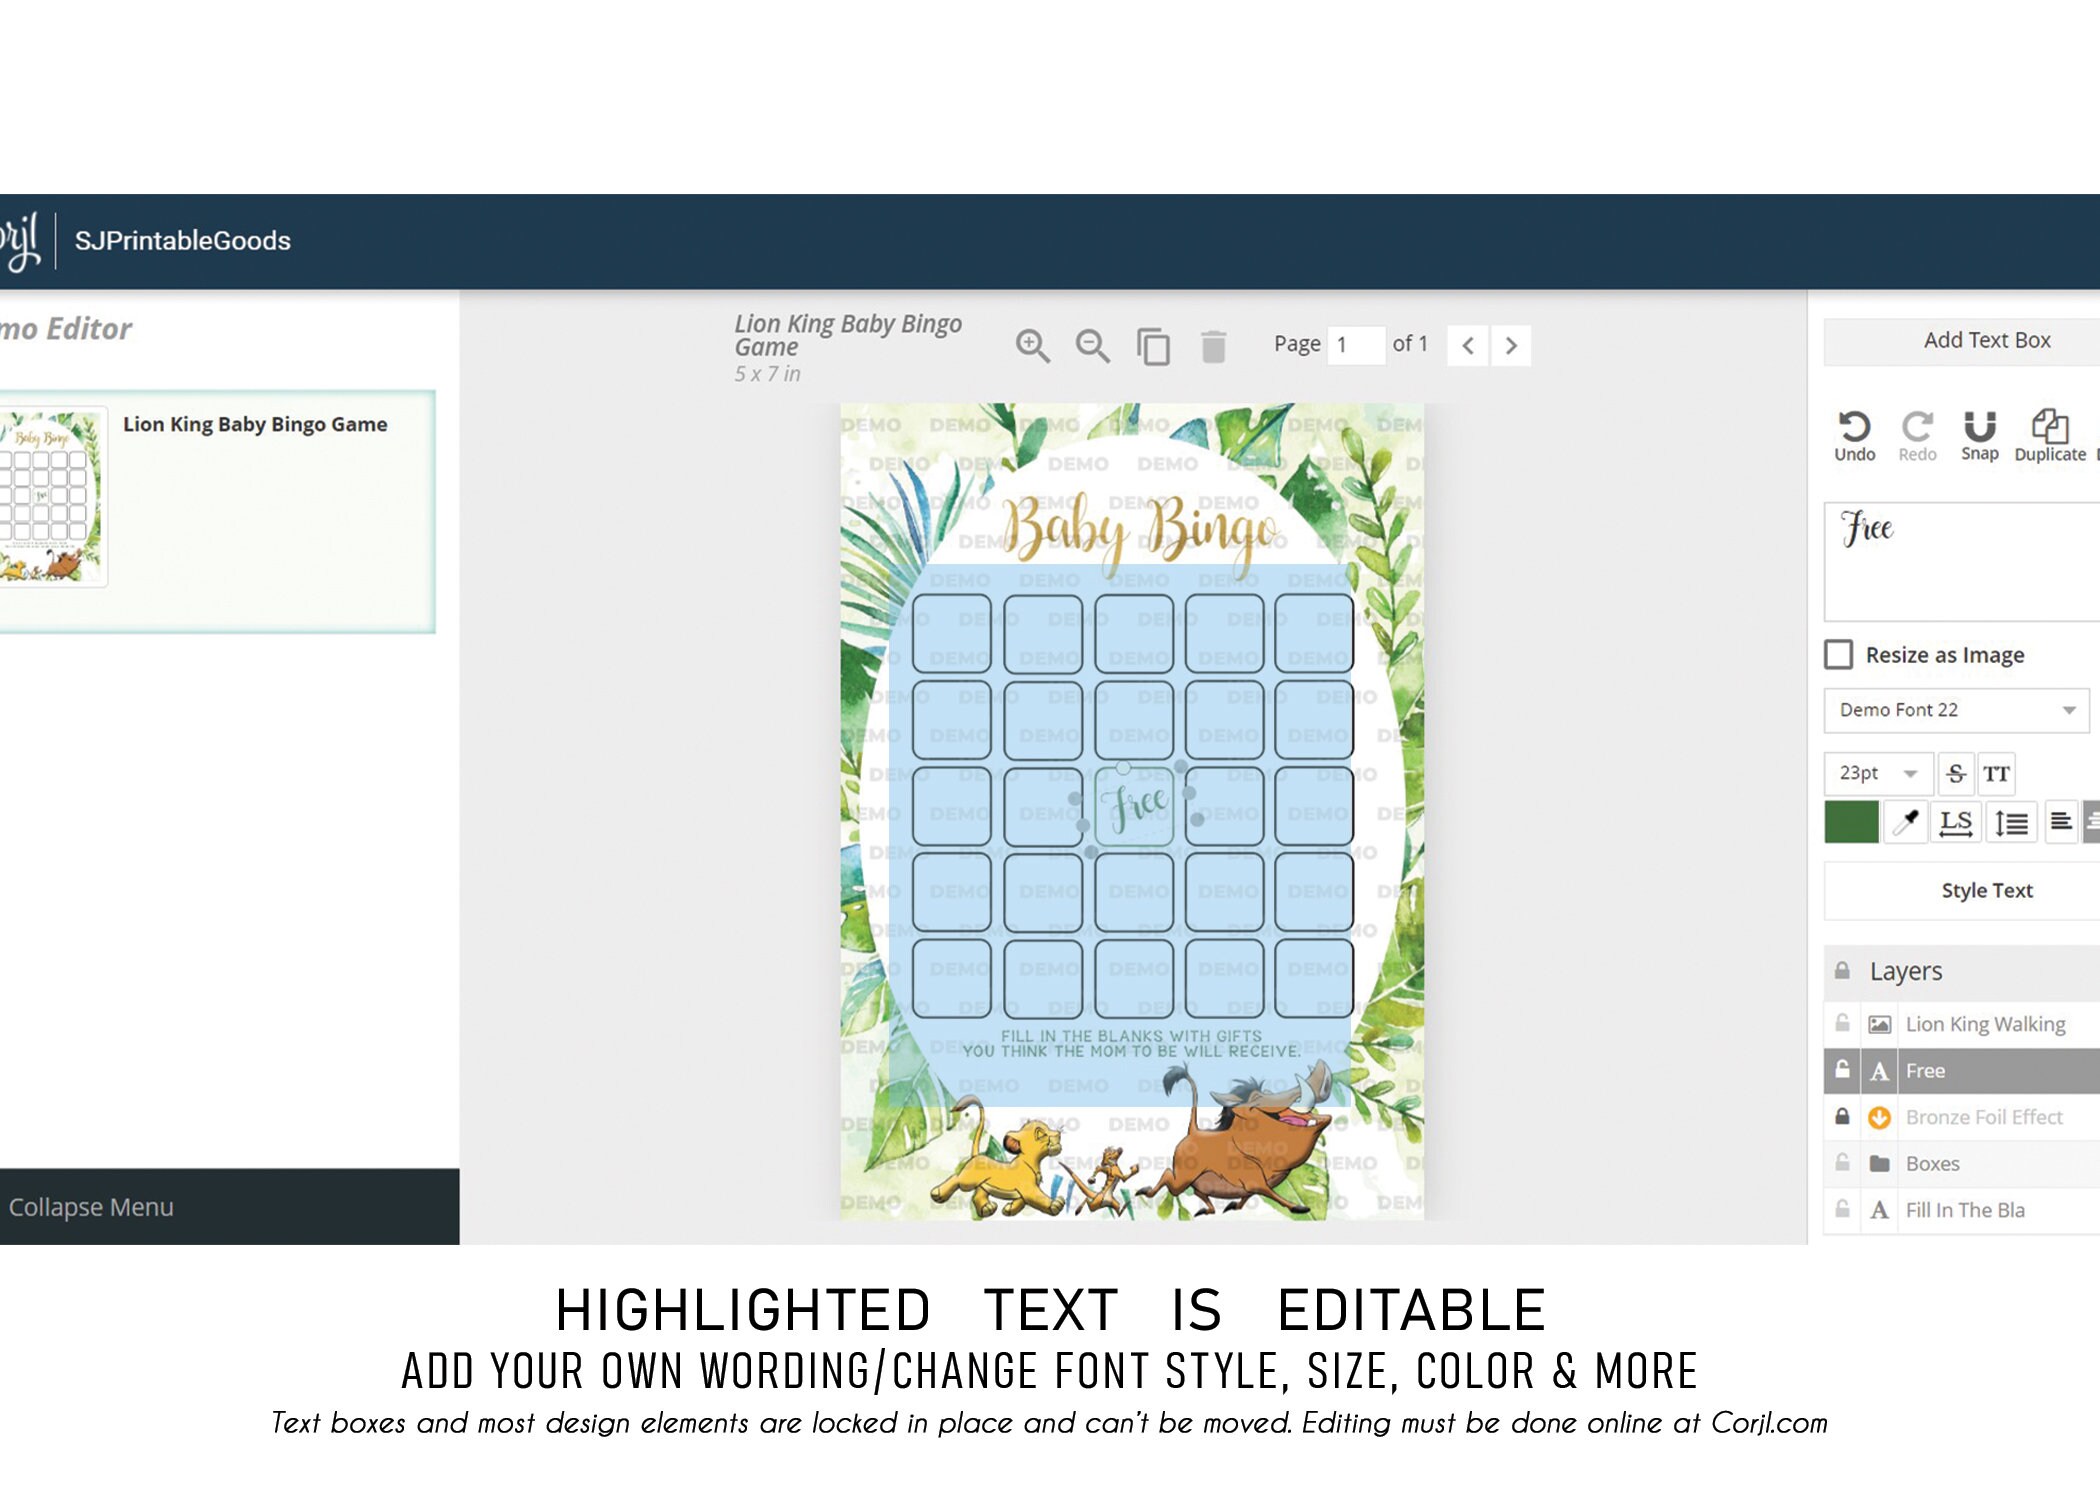
Task: Click the green text color swatch
Action: click(x=1851, y=822)
